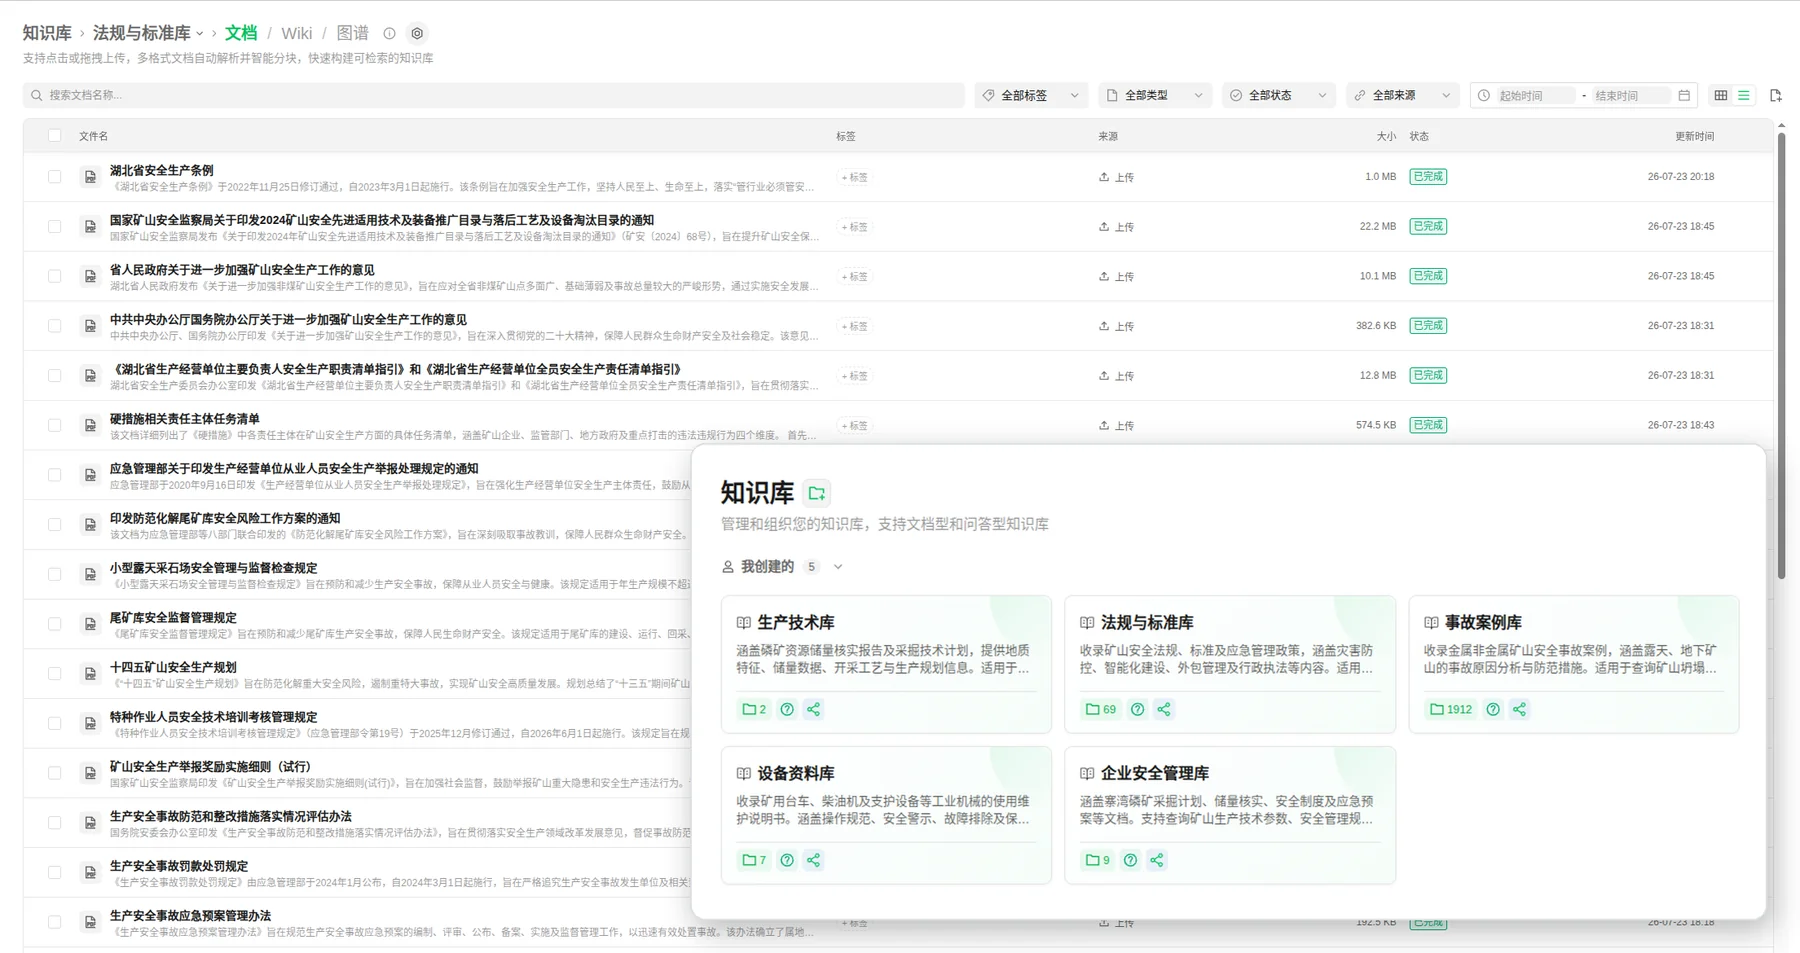The image size is (1800, 953).
Task: Open document count 69 on 法规与标准库 card
Action: 1101,709
